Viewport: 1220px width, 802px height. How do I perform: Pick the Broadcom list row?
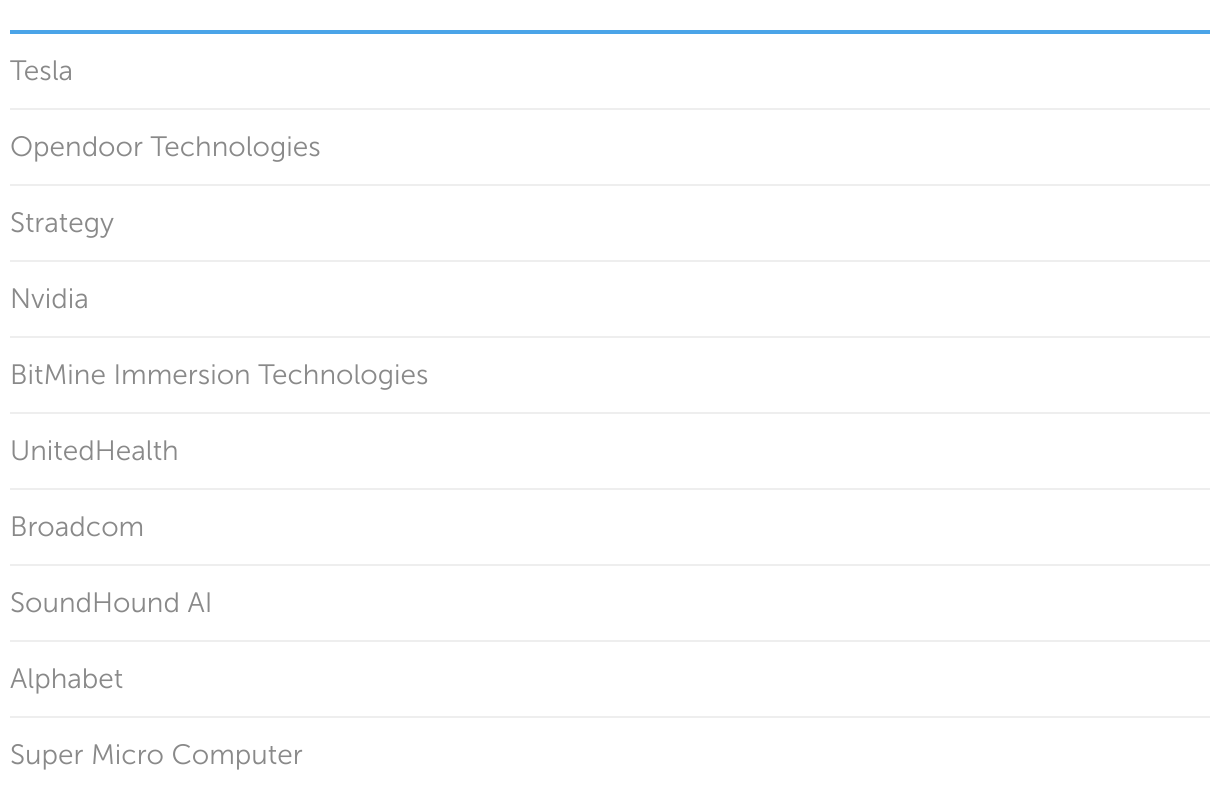point(77,527)
